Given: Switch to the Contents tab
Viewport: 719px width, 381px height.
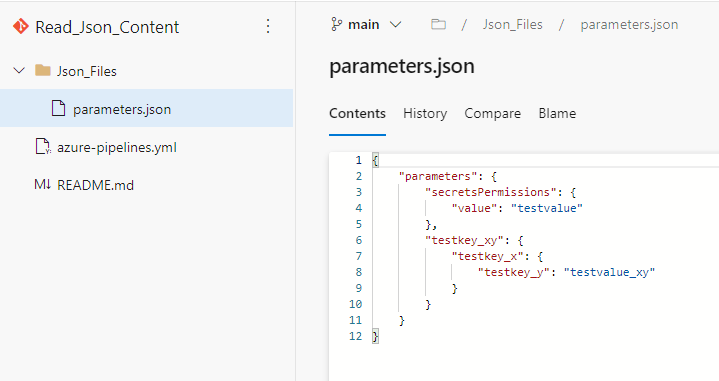Looking at the screenshot, I should tap(357, 113).
